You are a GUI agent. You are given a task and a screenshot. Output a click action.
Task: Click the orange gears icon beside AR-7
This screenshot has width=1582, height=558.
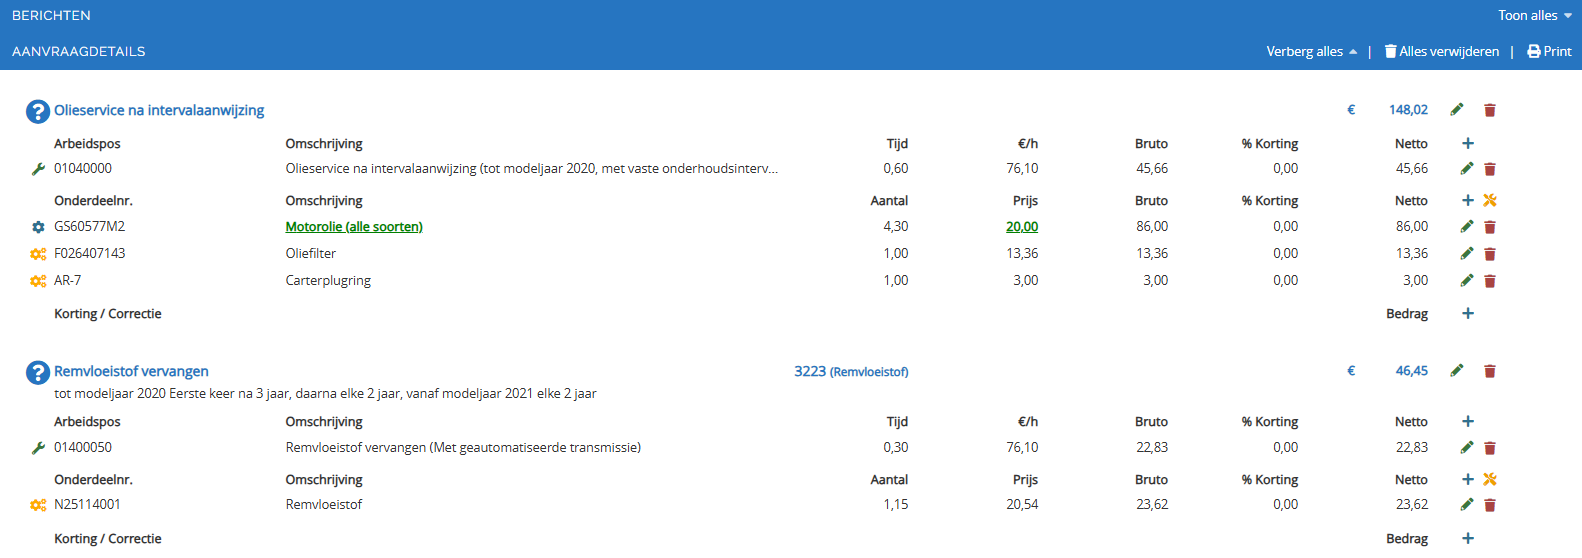tap(38, 281)
